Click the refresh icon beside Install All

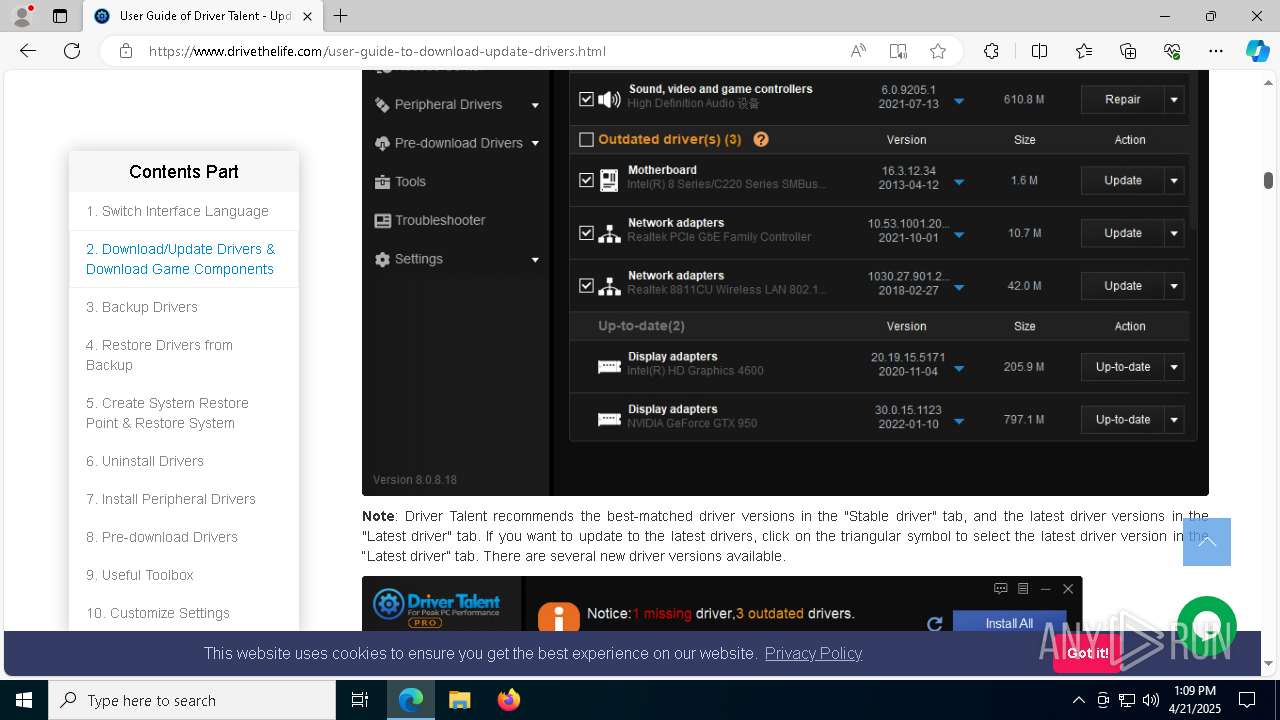click(935, 624)
